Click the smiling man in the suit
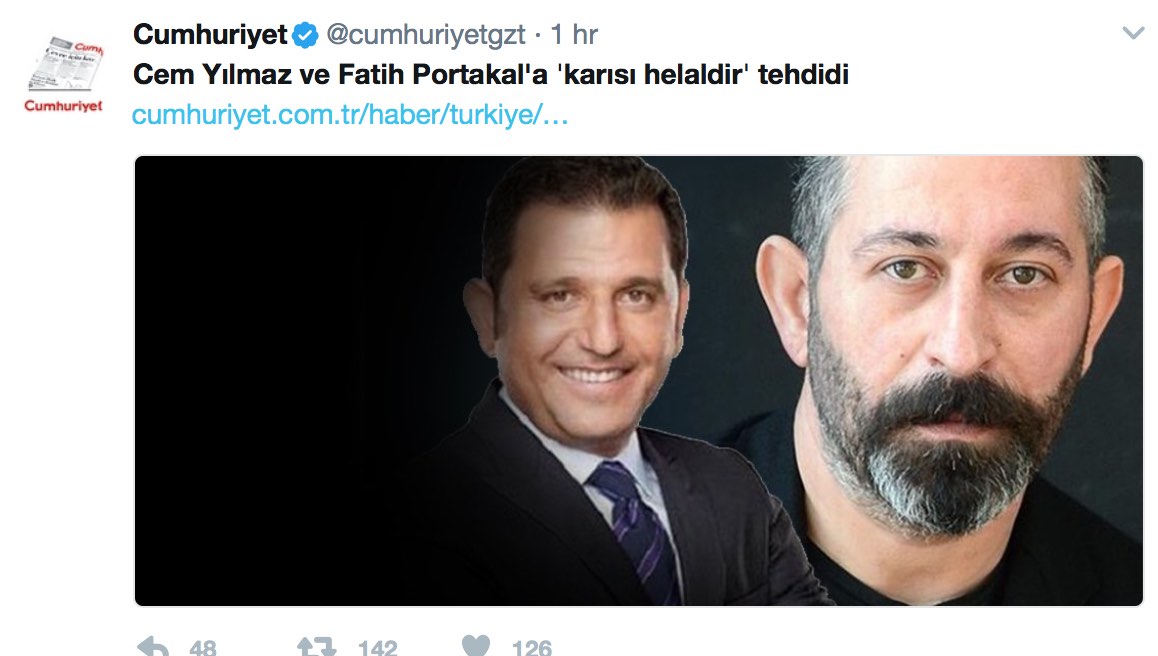1158x656 pixels. pyautogui.click(x=591, y=384)
